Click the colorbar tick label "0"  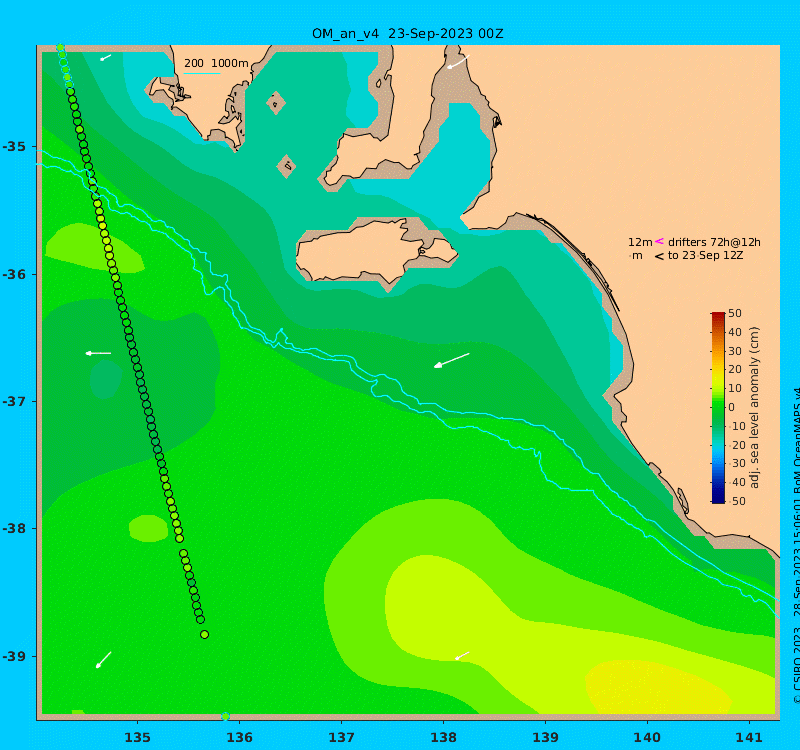coord(732,407)
